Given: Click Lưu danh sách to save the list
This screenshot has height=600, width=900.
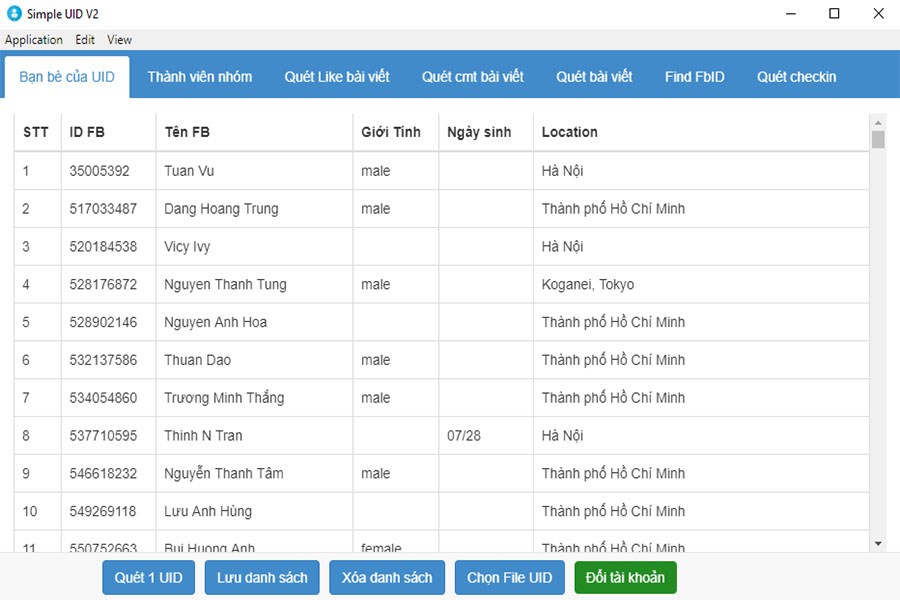Looking at the screenshot, I should tap(261, 577).
